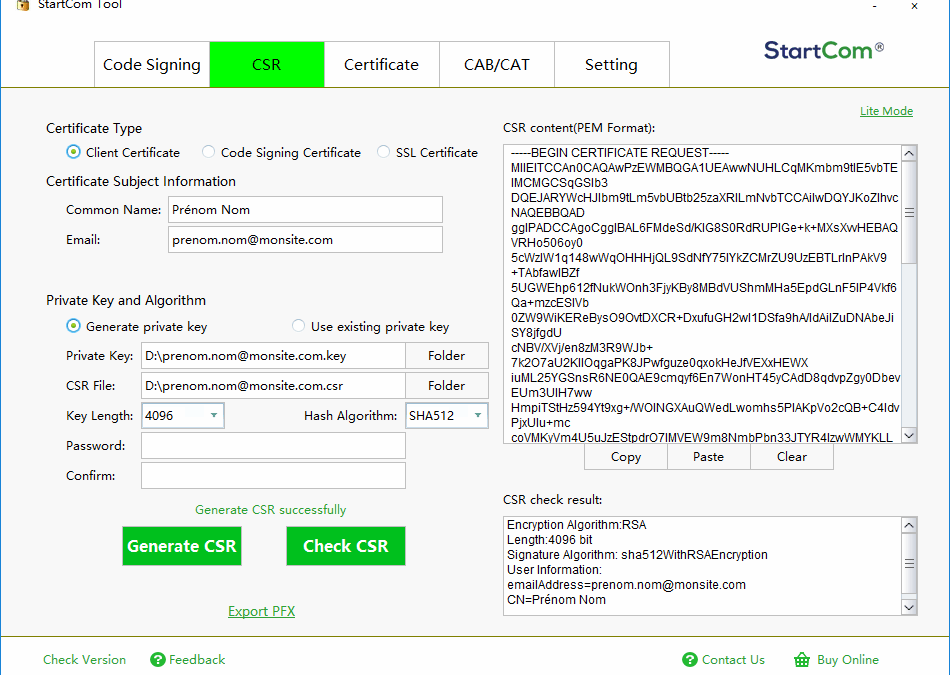Click CSR content scrollbar up arrow
This screenshot has width=950, height=675.
pos(909,153)
